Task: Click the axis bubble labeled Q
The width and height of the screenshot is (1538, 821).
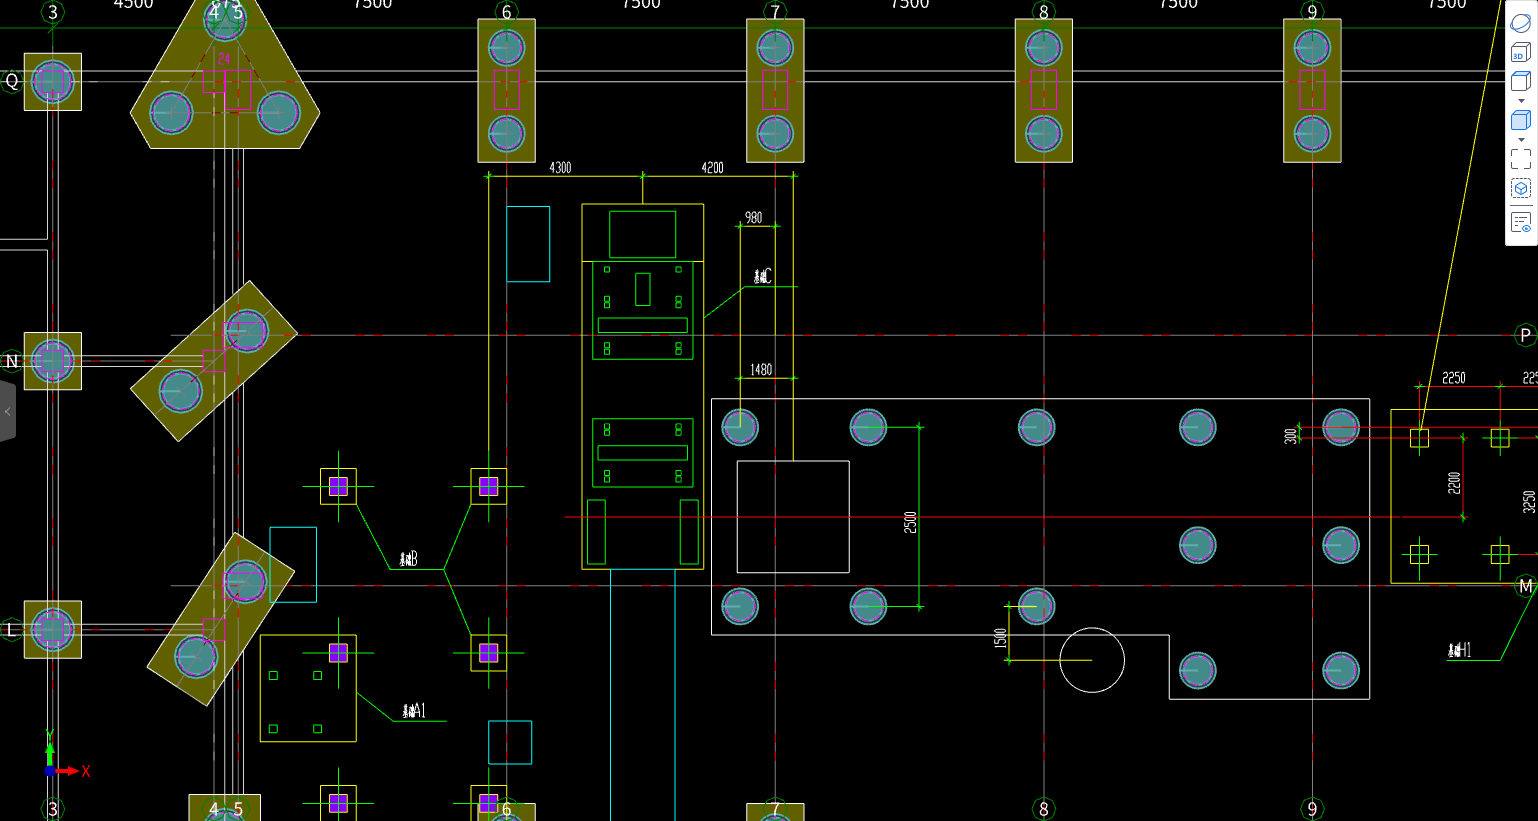Action: pyautogui.click(x=12, y=81)
